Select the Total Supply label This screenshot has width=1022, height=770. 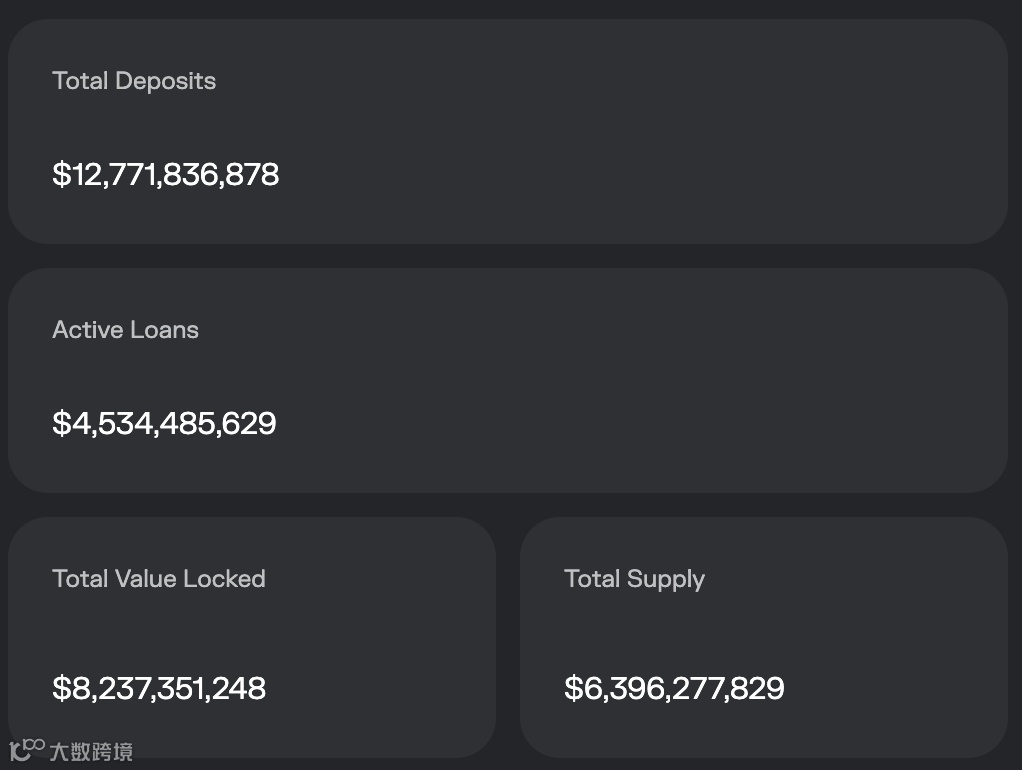coord(634,579)
